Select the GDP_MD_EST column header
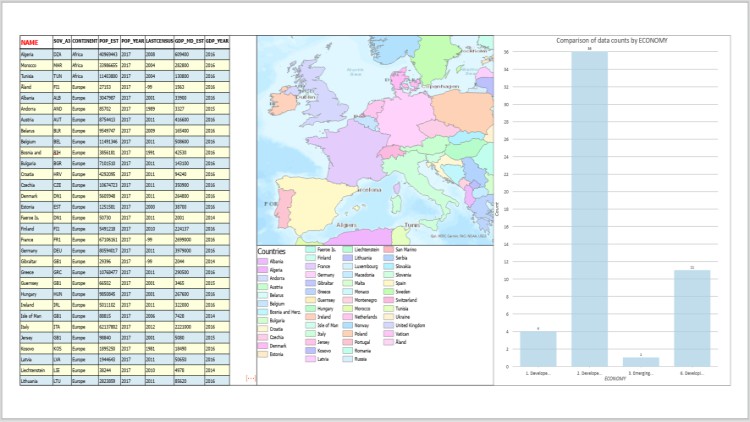This screenshot has width=750, height=422. tap(189, 42)
